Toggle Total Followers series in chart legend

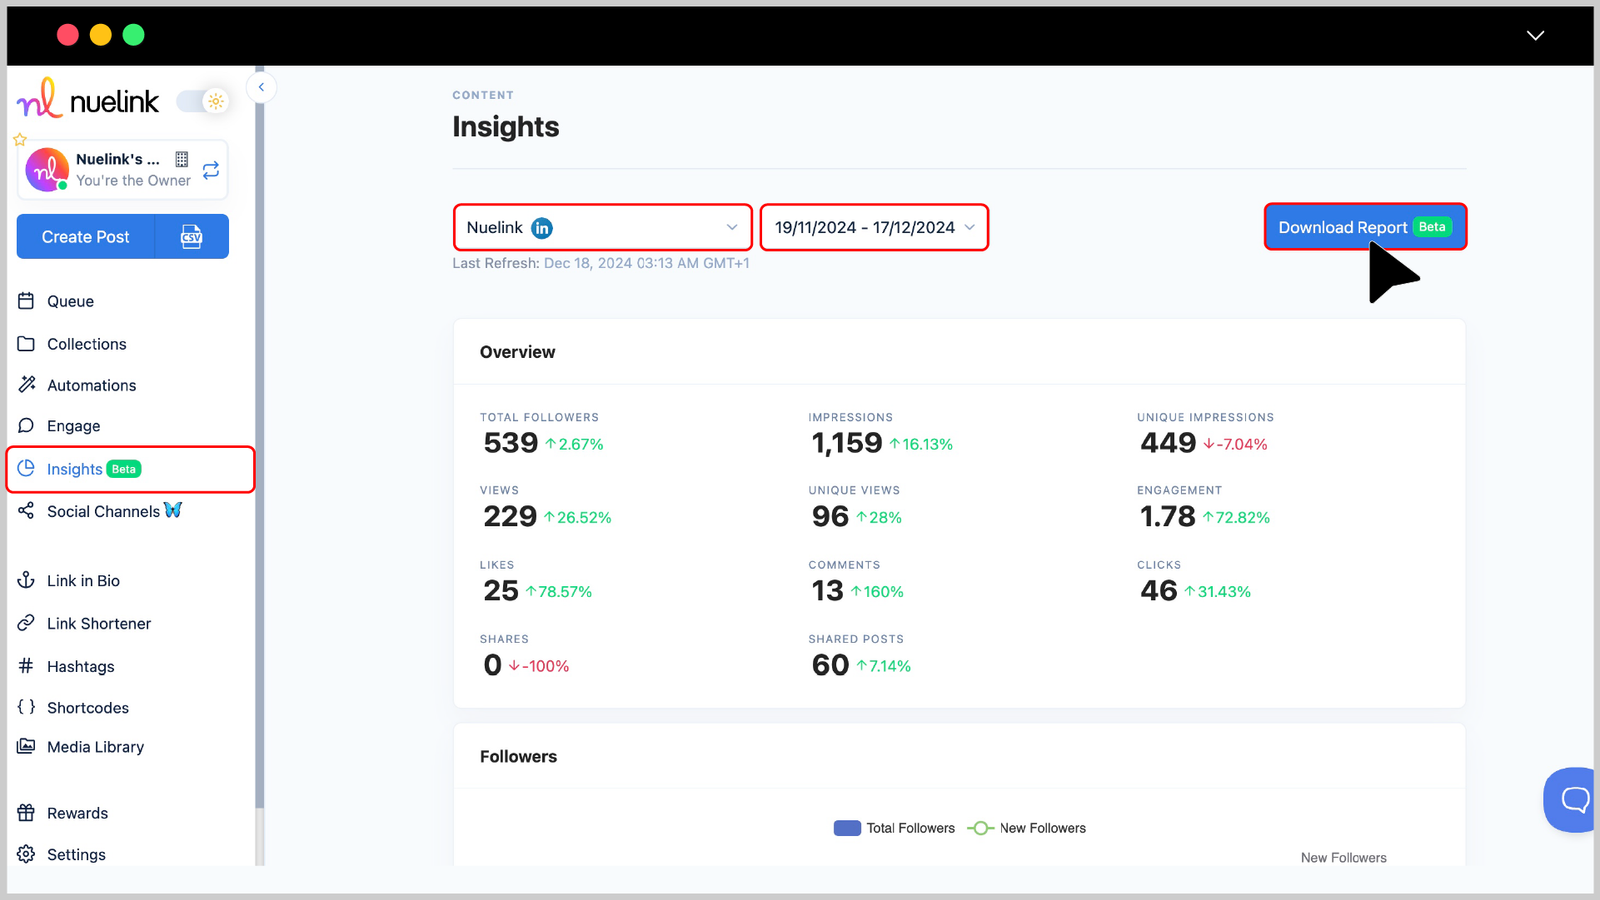click(893, 828)
